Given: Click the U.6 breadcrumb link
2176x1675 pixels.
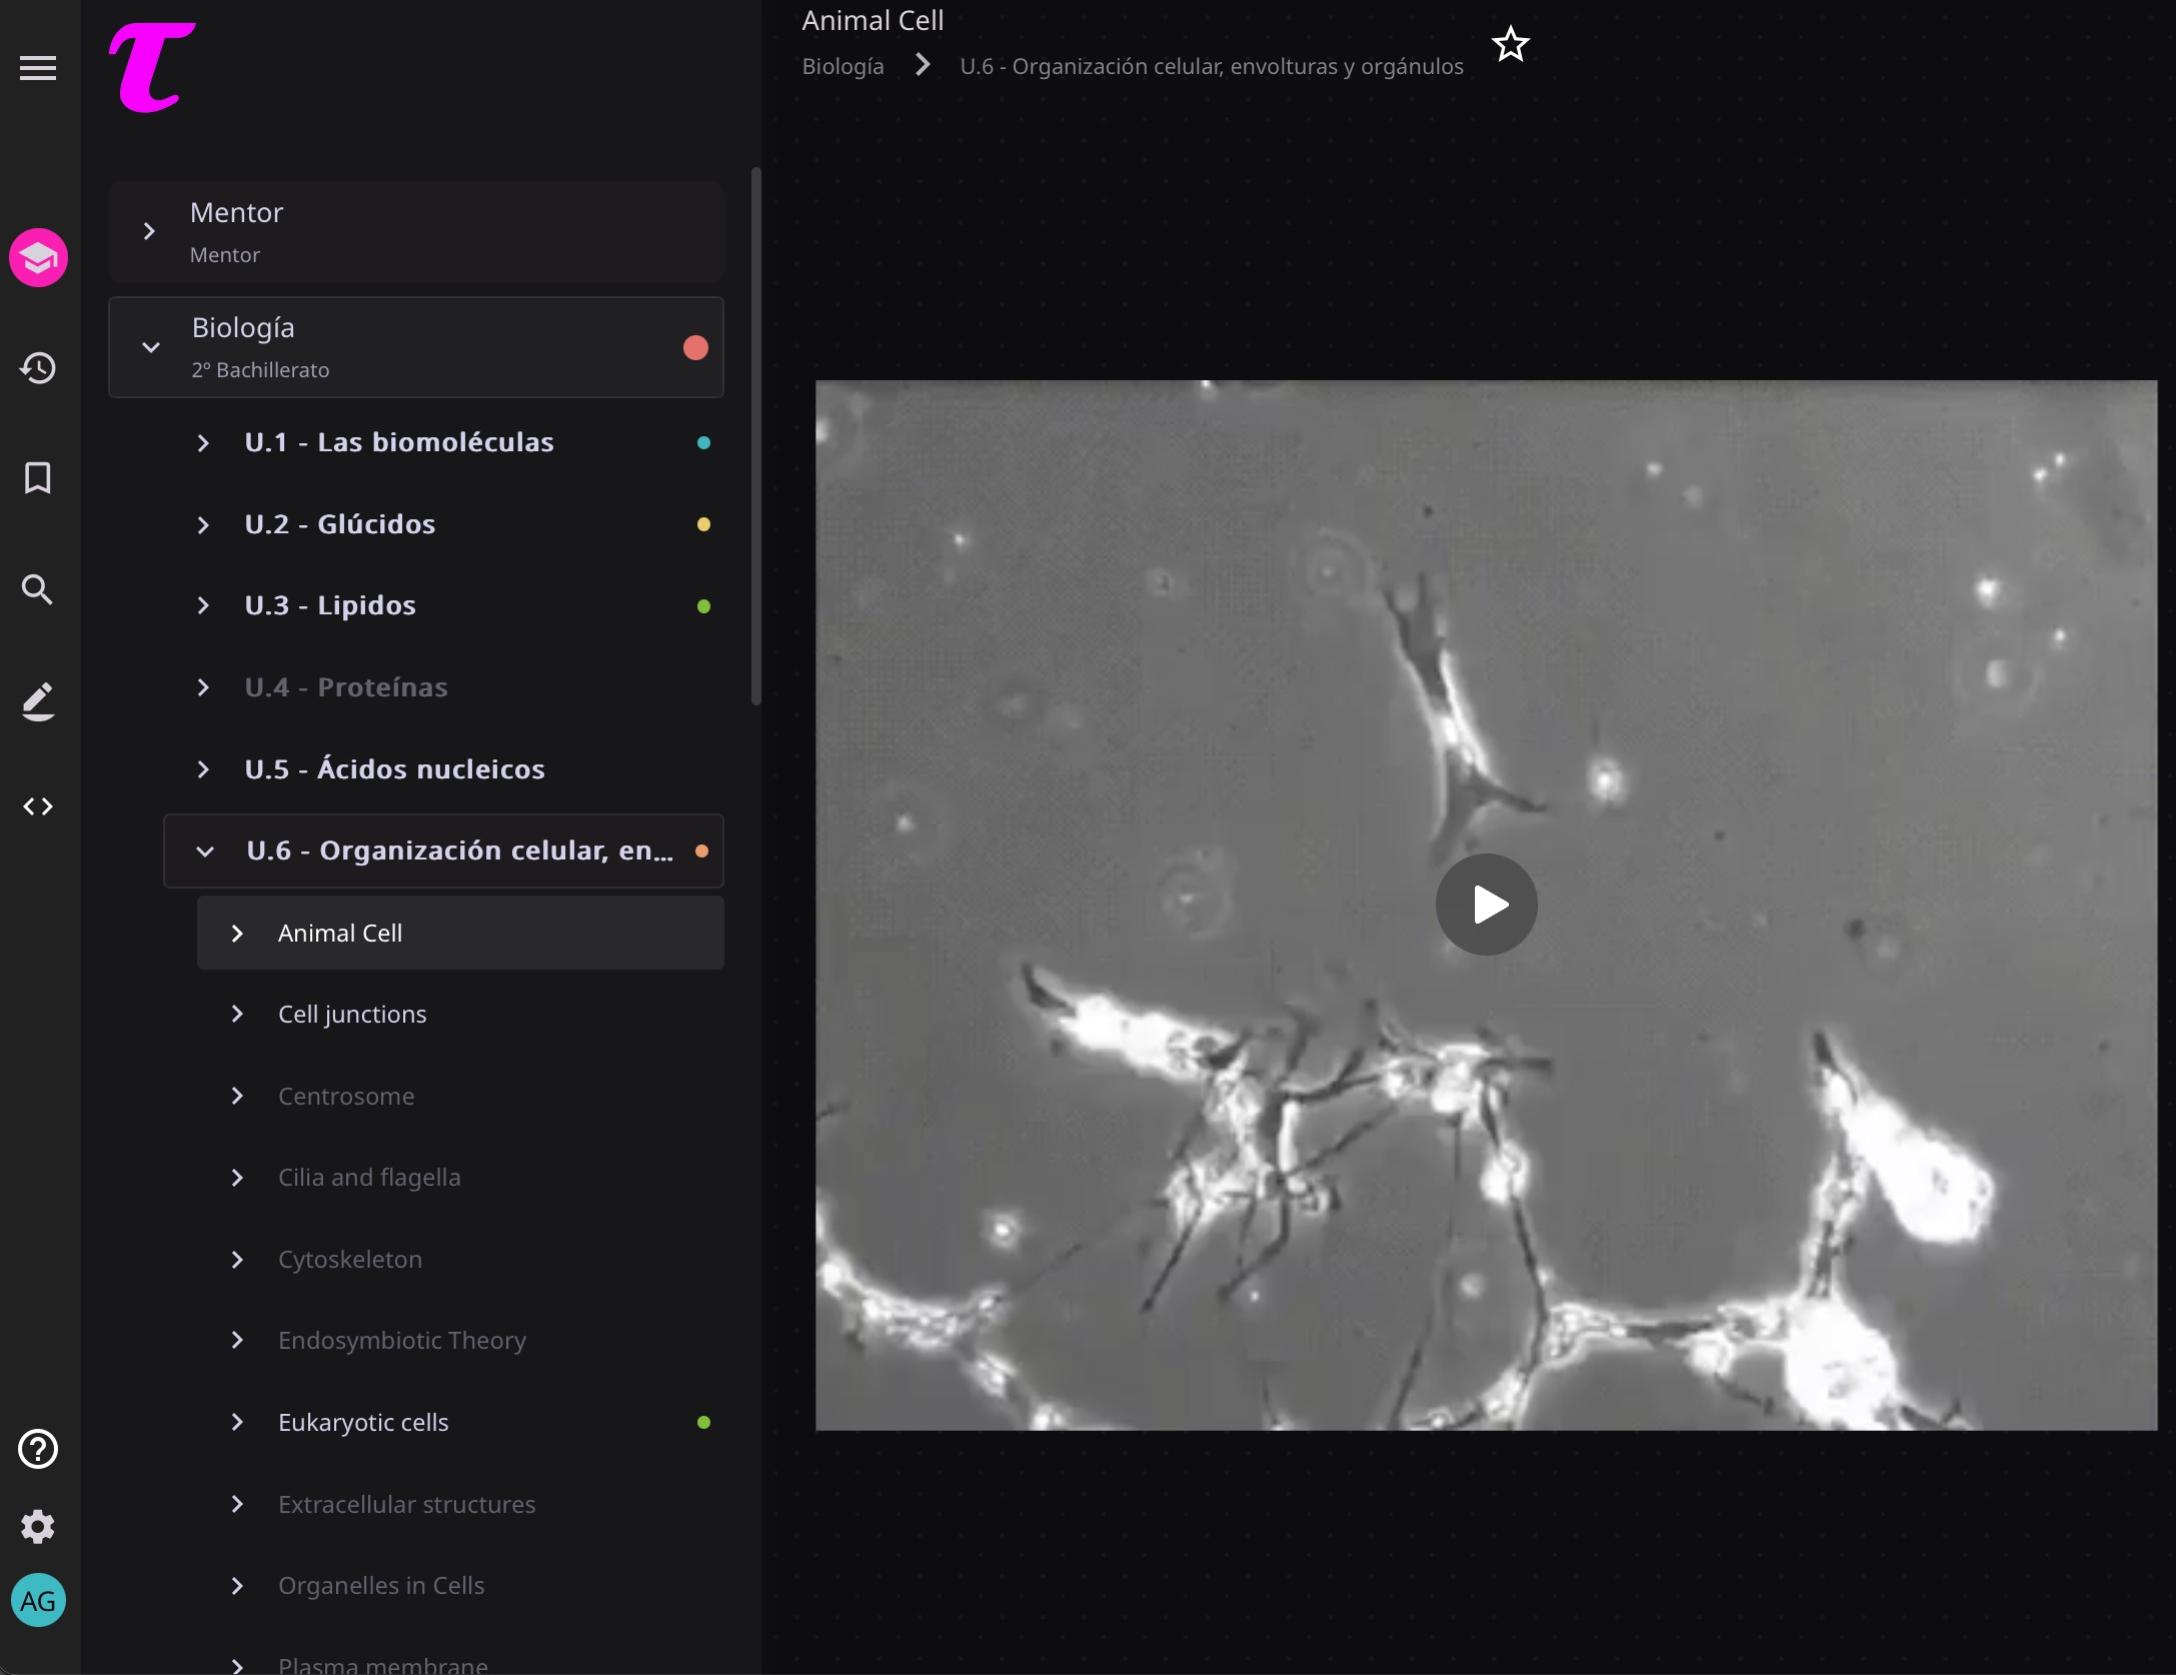Looking at the screenshot, I should pyautogui.click(x=1211, y=66).
